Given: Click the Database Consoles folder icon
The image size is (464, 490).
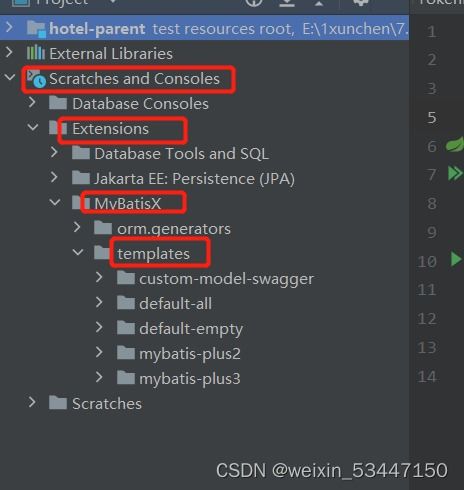Looking at the screenshot, I should (58, 103).
